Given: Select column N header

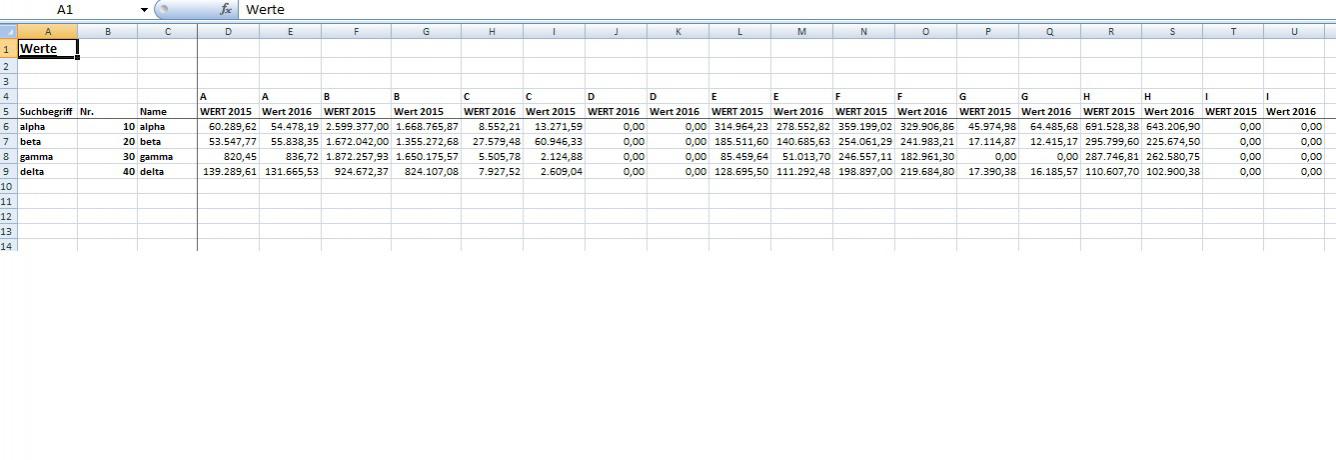Looking at the screenshot, I should 864,32.
